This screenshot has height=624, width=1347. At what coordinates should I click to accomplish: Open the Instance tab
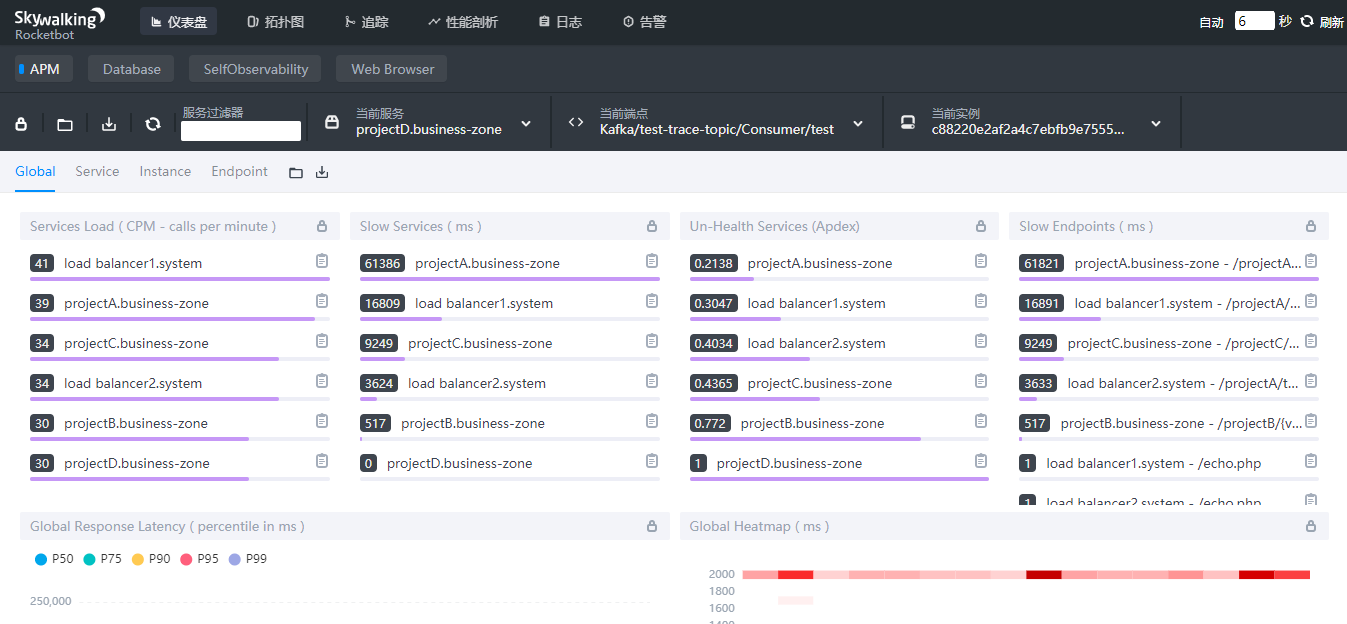[x=165, y=171]
